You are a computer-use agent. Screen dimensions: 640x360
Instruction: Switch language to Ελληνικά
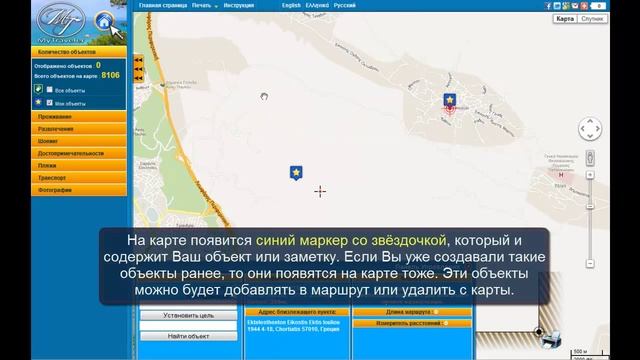(x=317, y=5)
